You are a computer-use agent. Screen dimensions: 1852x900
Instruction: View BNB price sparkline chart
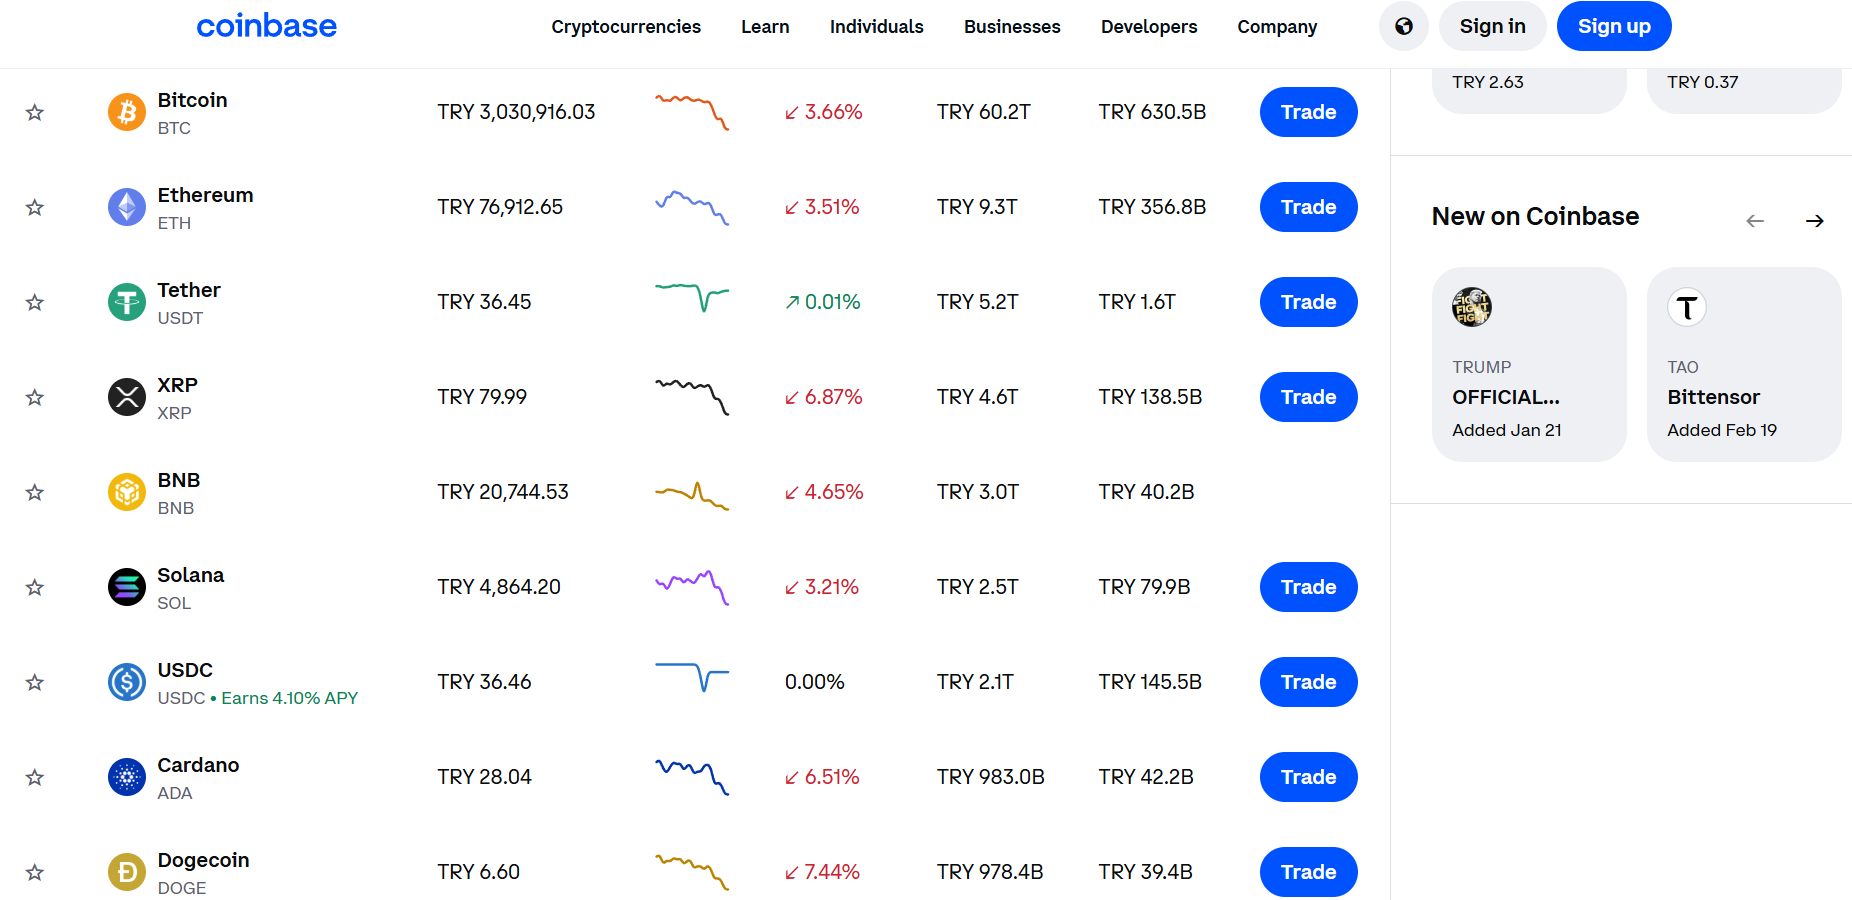click(692, 495)
